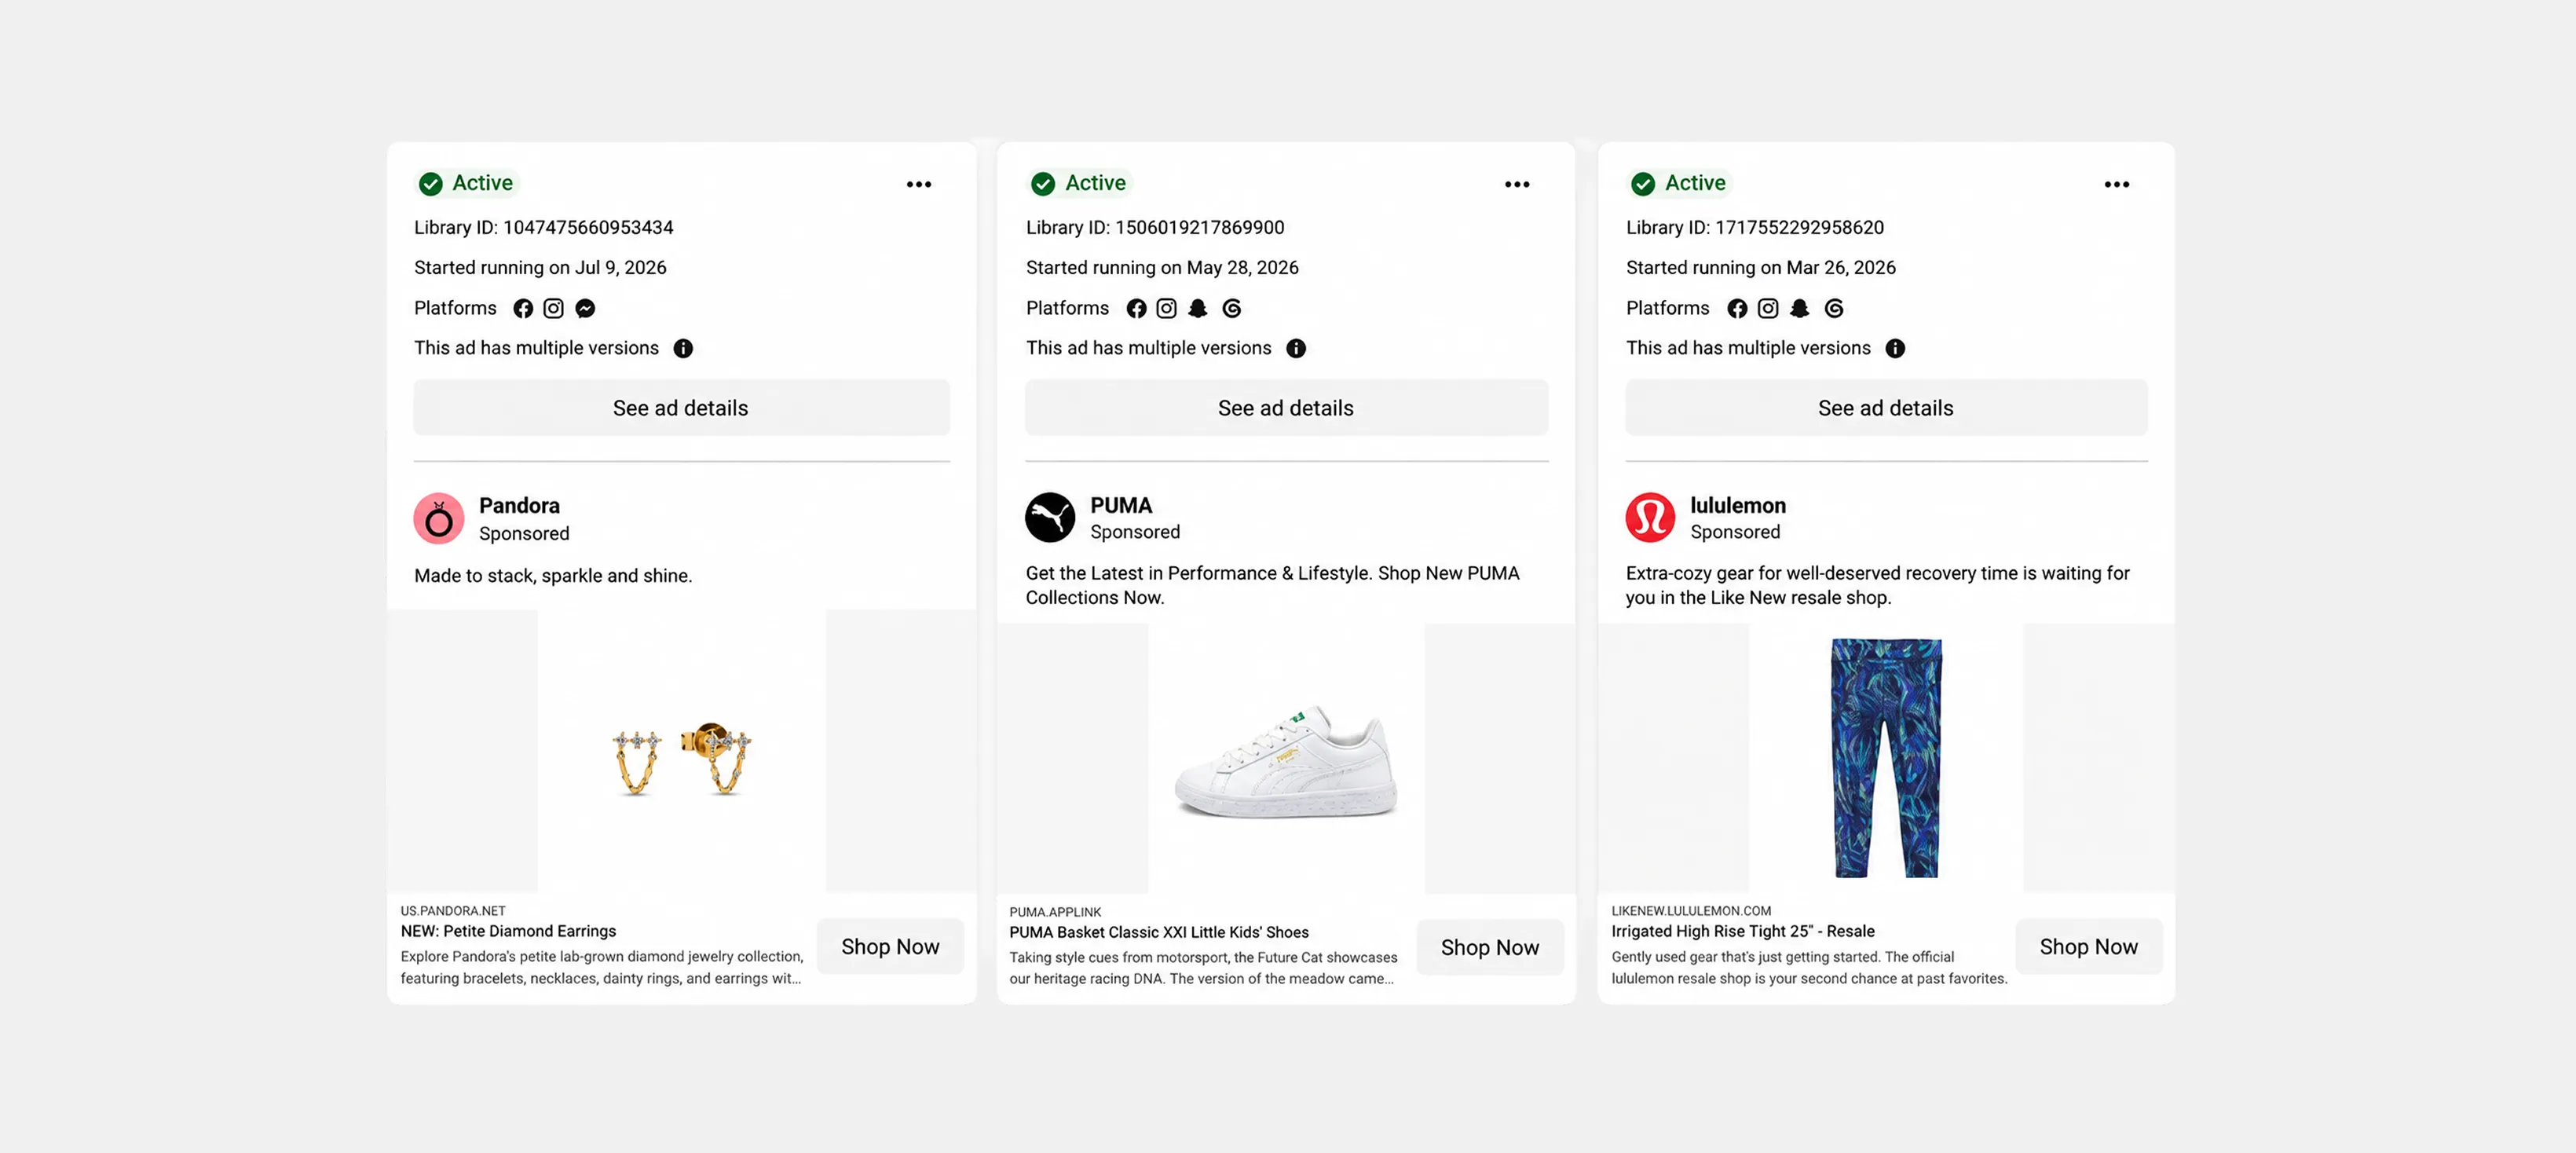2576x1153 pixels.
Task: Click headline 'NEW: Petite Diamond Earrings'
Action: tap(508, 931)
